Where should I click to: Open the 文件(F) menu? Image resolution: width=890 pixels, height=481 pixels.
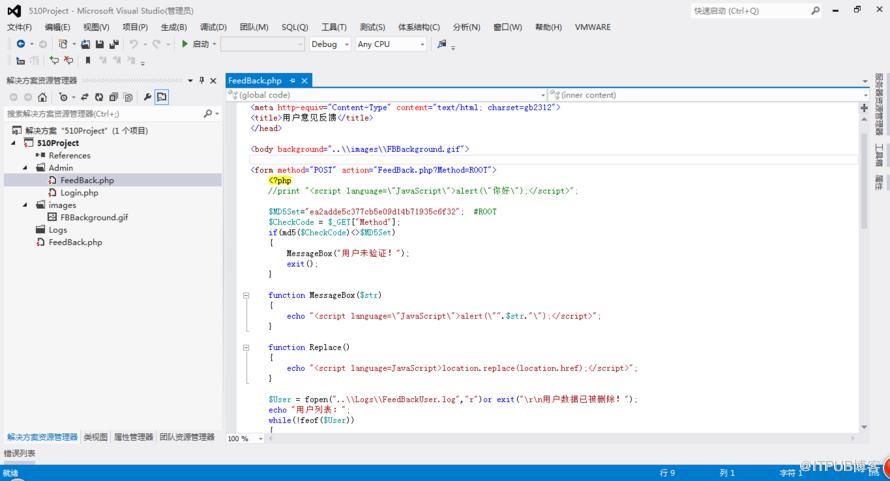pos(19,27)
